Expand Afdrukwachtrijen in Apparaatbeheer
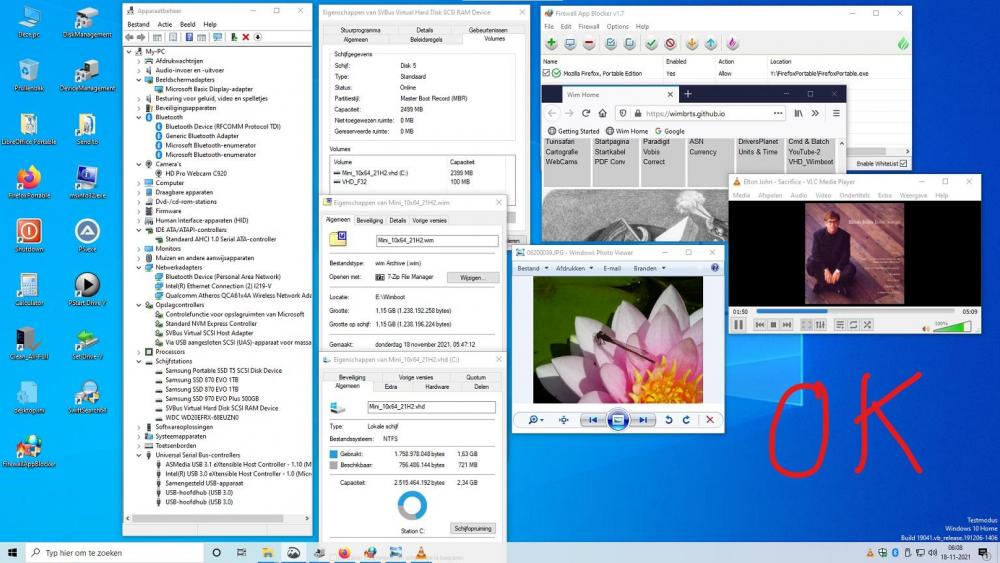The width and height of the screenshot is (1000, 563). click(x=139, y=61)
